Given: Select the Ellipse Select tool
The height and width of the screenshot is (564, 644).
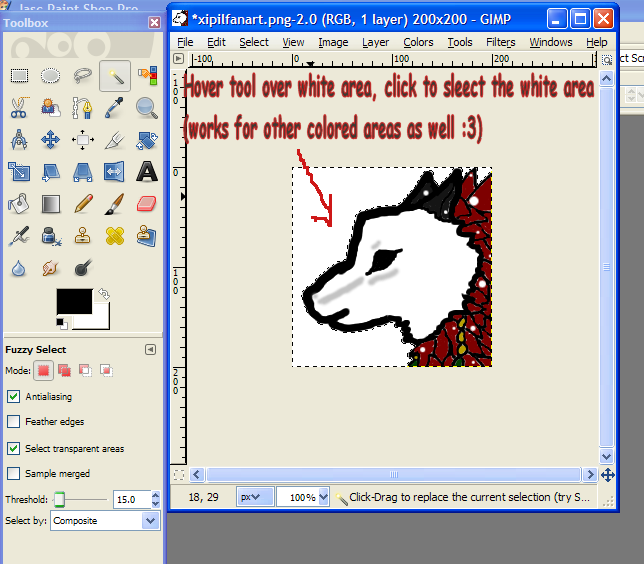Looking at the screenshot, I should click(51, 76).
